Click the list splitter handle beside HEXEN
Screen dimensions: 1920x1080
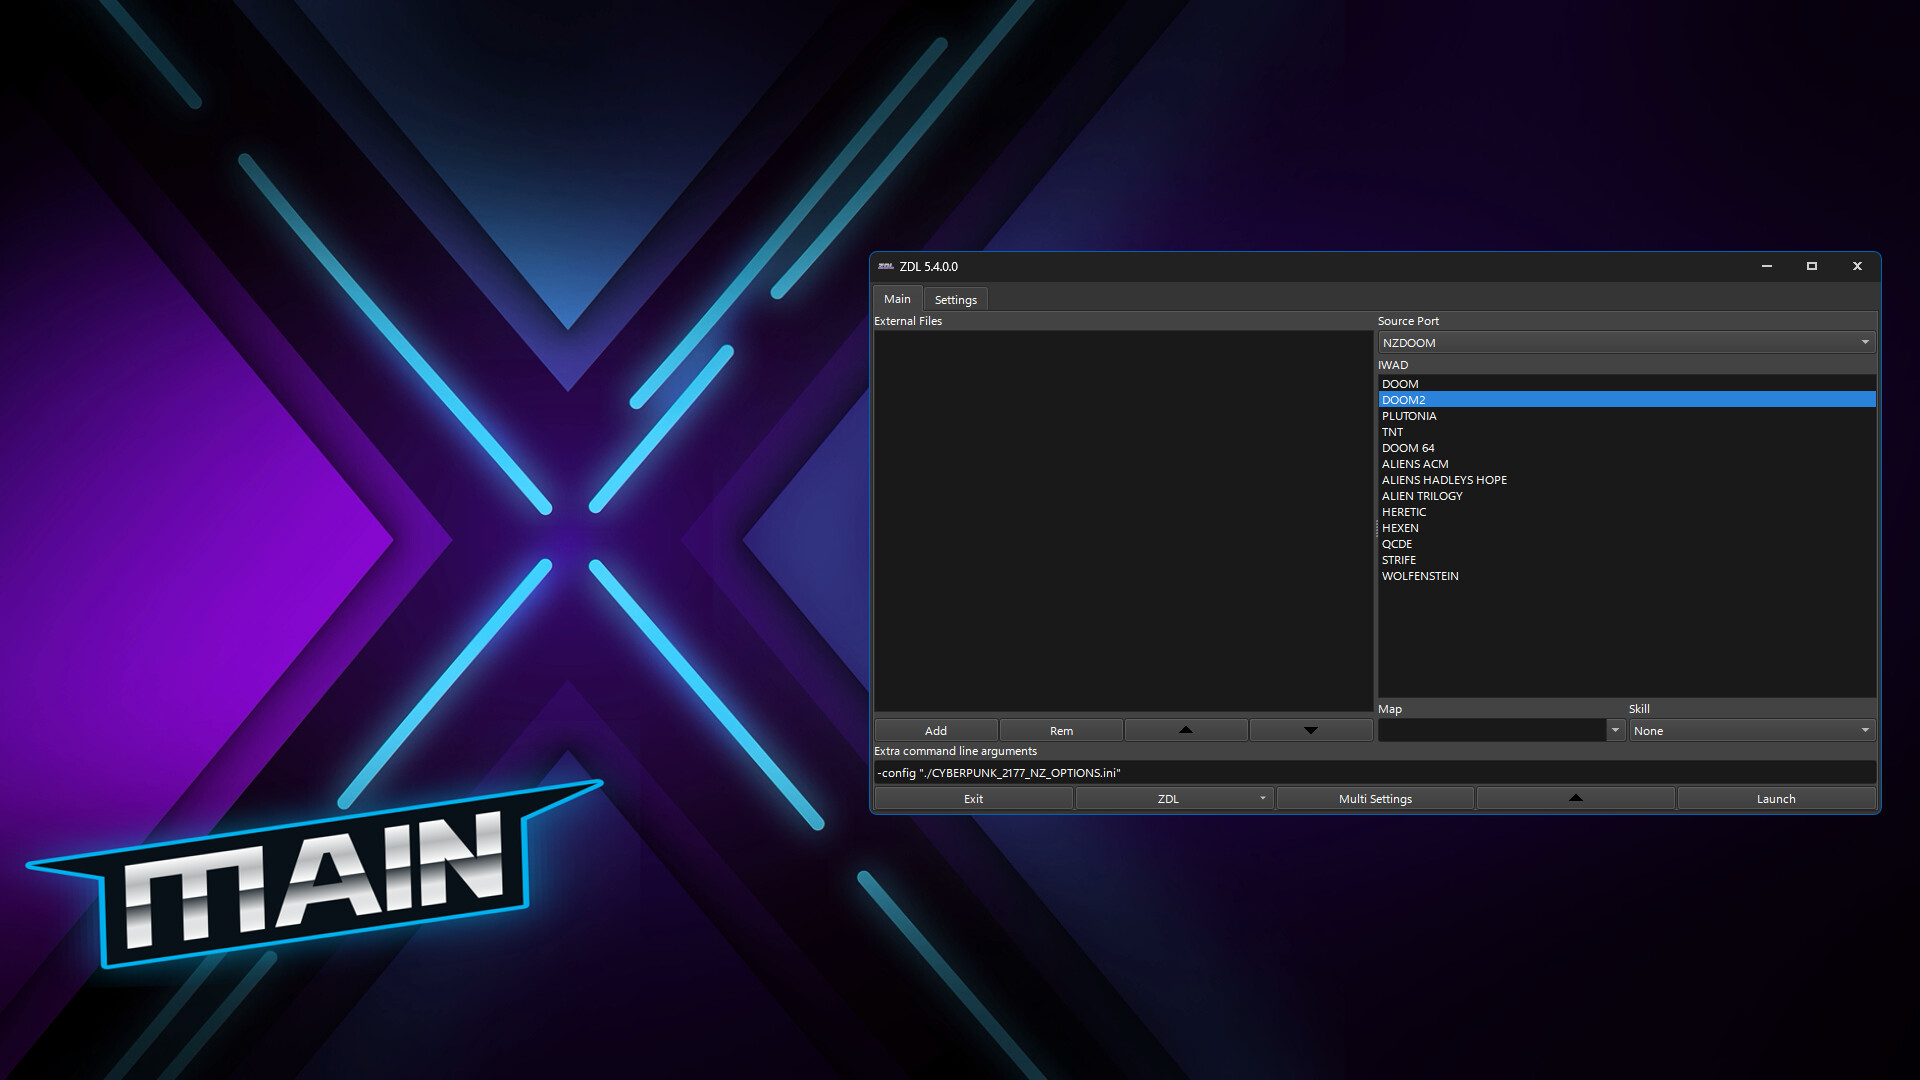(x=1378, y=527)
